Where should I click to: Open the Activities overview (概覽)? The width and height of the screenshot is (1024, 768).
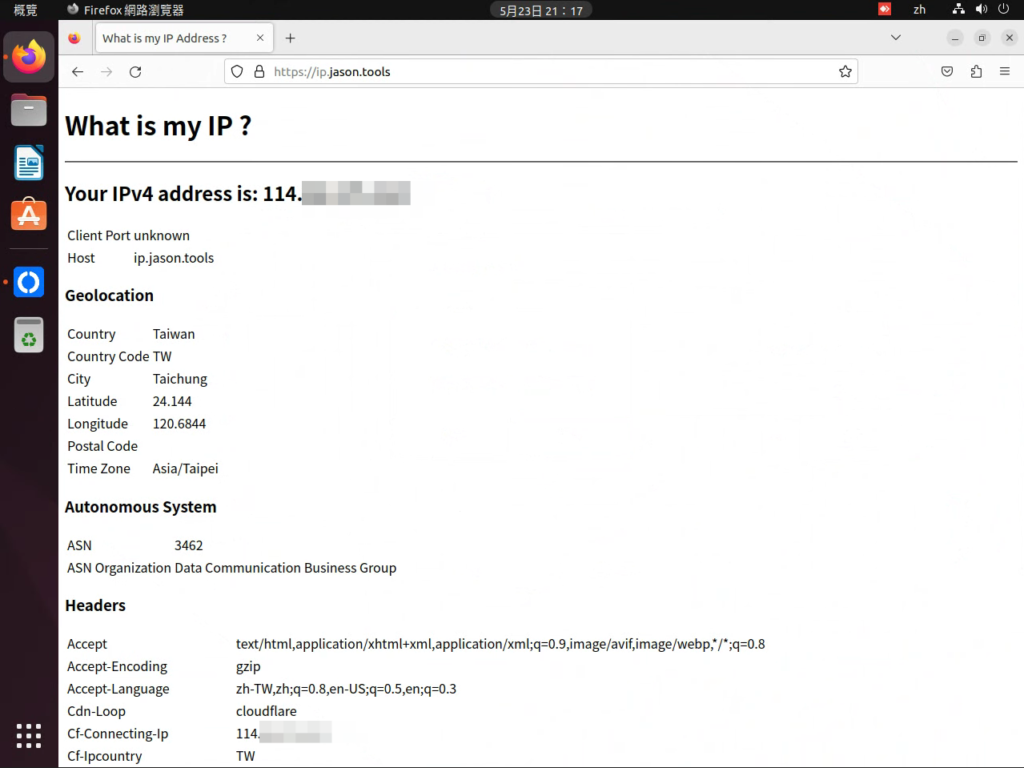25,10
